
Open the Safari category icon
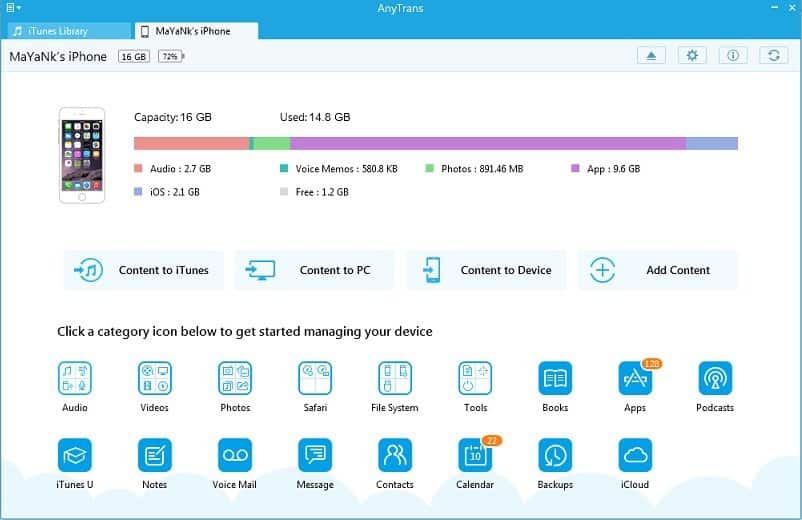(315, 378)
